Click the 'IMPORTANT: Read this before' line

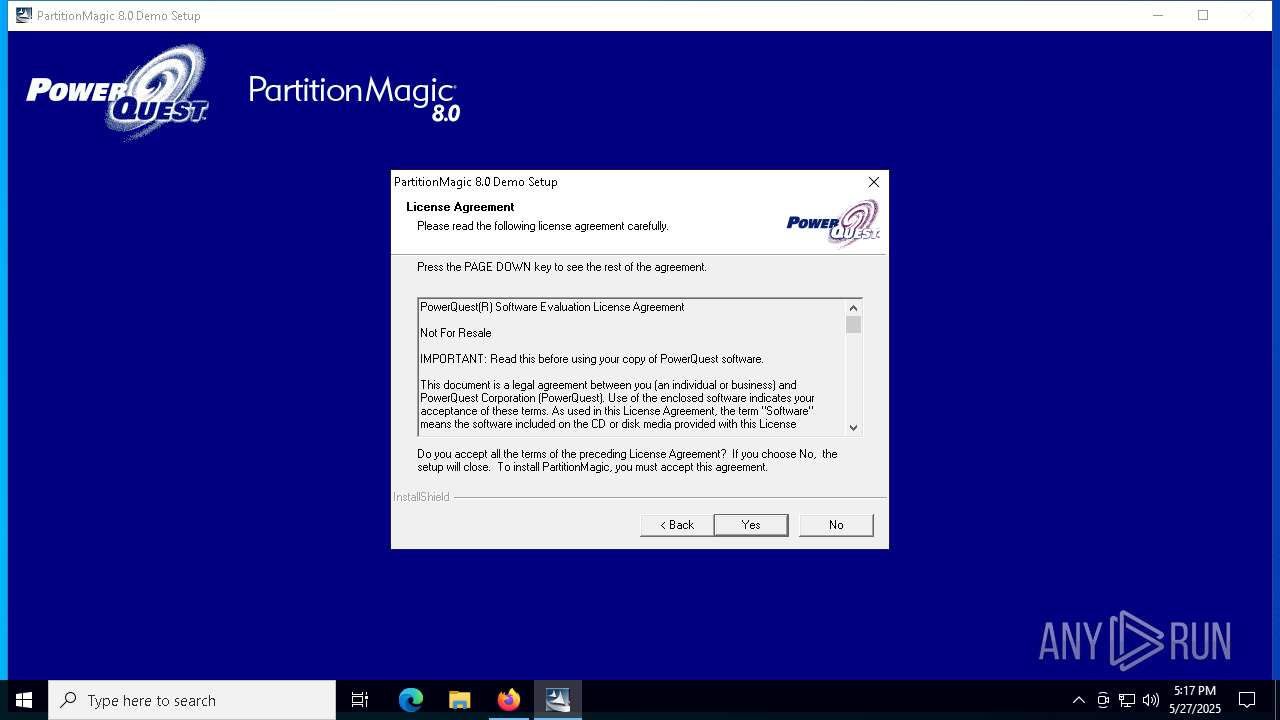pyautogui.click(x=592, y=359)
